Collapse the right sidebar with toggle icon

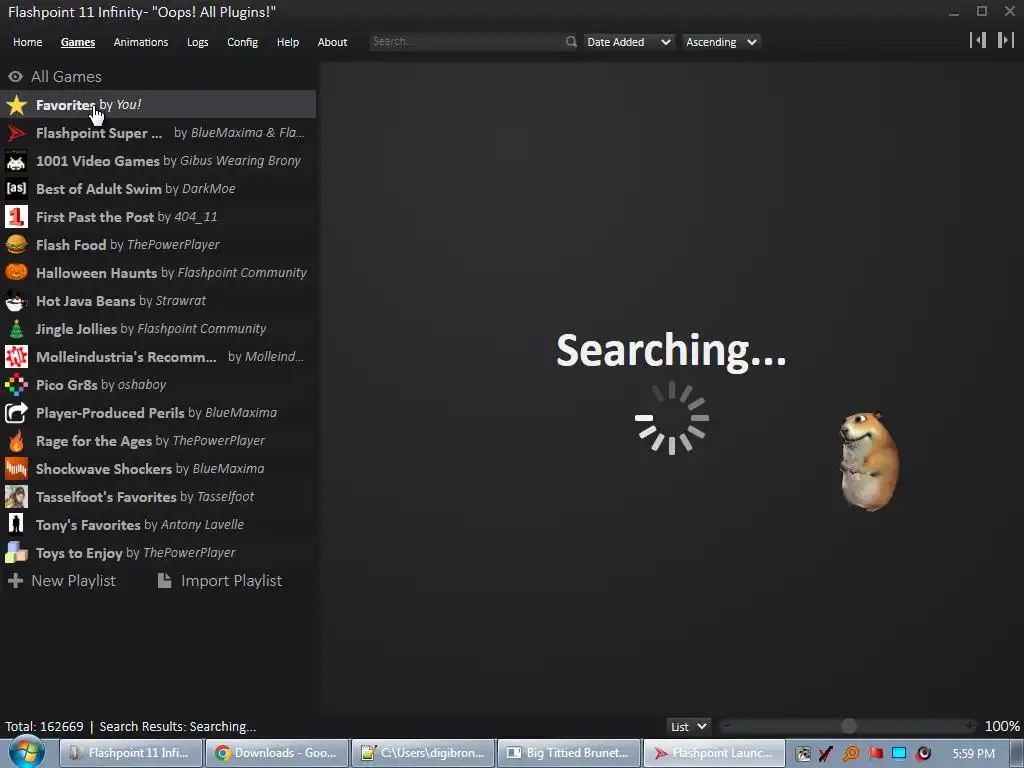pyautogui.click(x=1006, y=40)
